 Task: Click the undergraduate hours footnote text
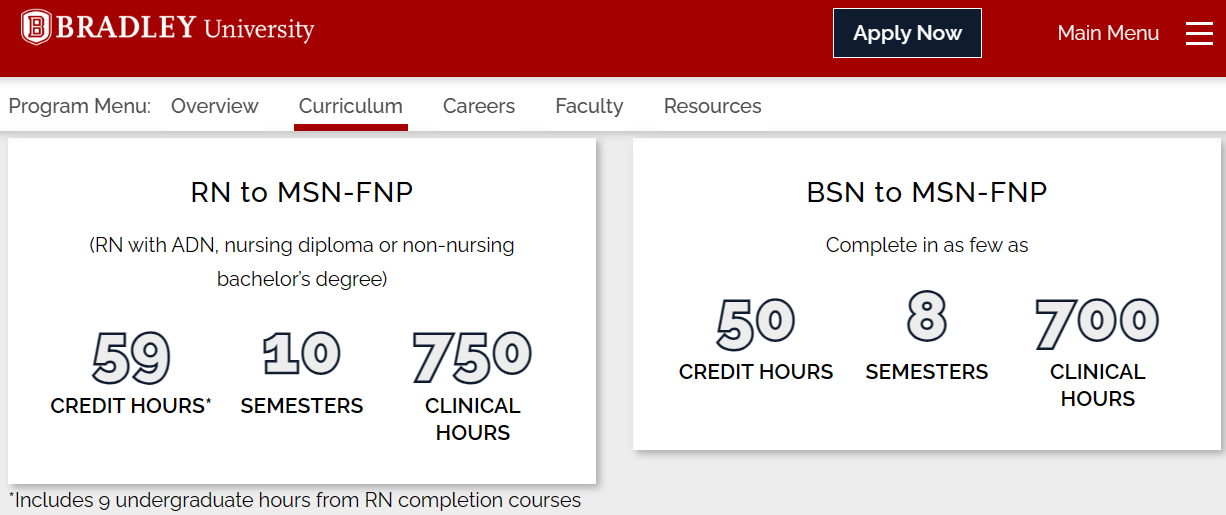point(295,500)
